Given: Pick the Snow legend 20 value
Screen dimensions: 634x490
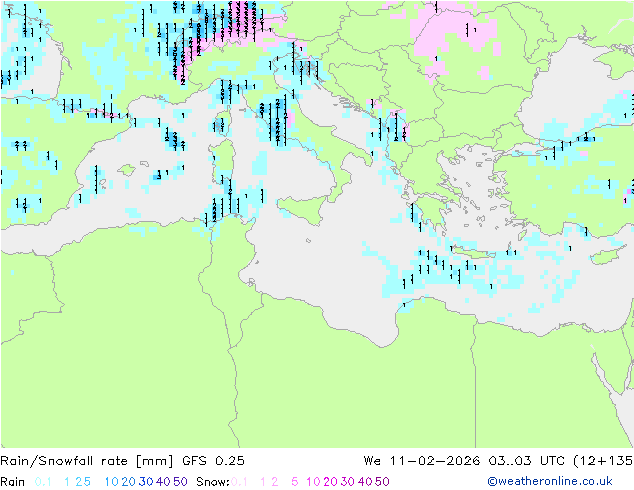Looking at the screenshot, I should (x=330, y=482).
